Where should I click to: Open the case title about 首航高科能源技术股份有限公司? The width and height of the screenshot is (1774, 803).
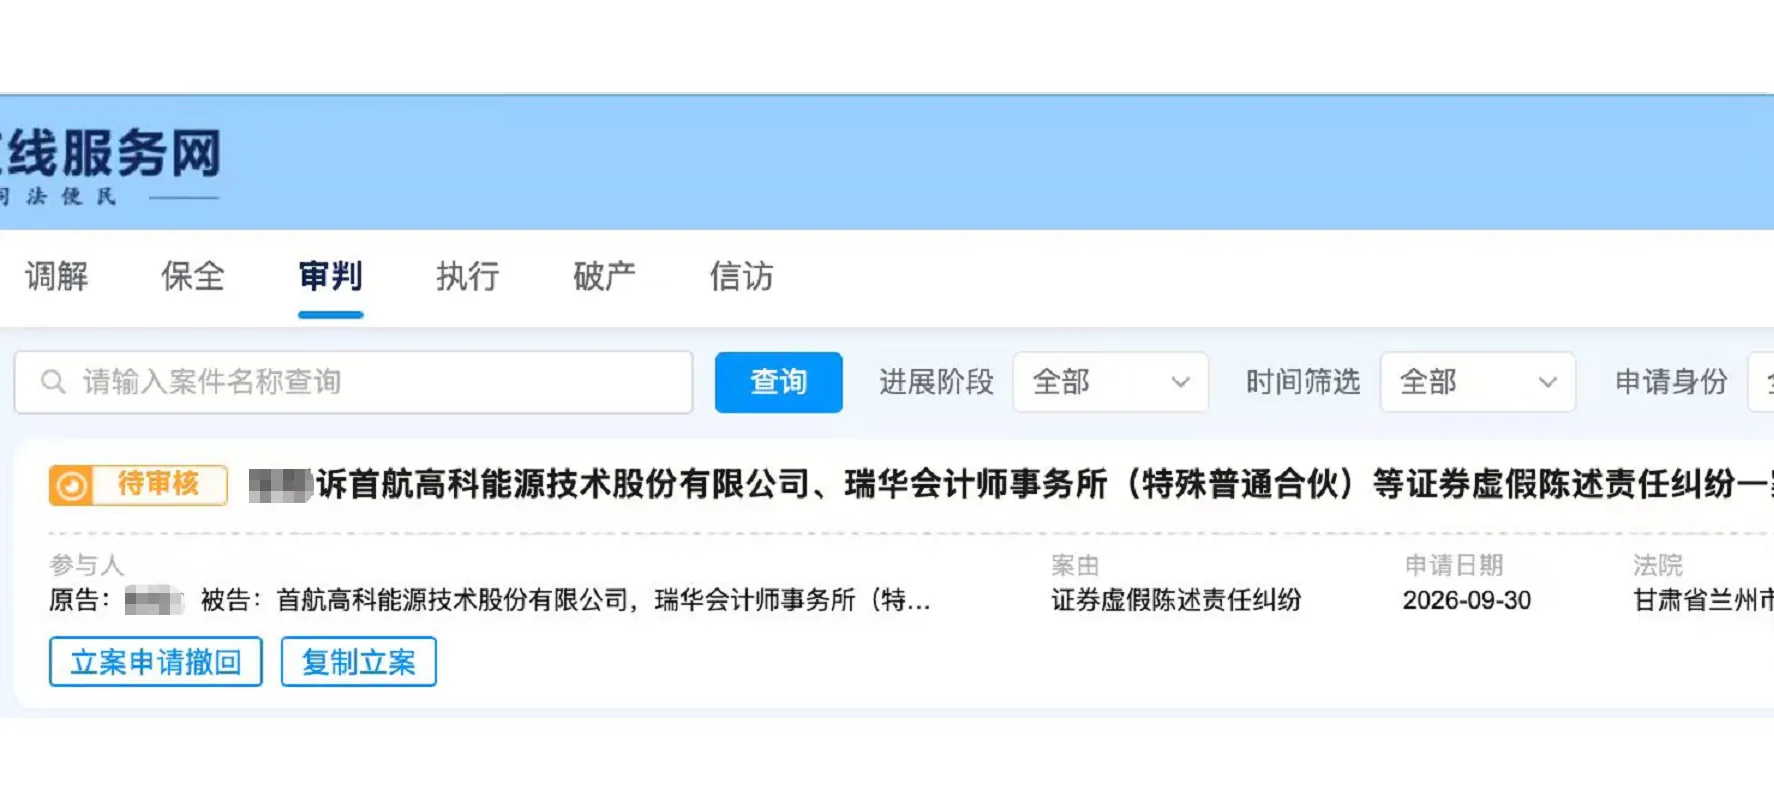coord(1010,485)
